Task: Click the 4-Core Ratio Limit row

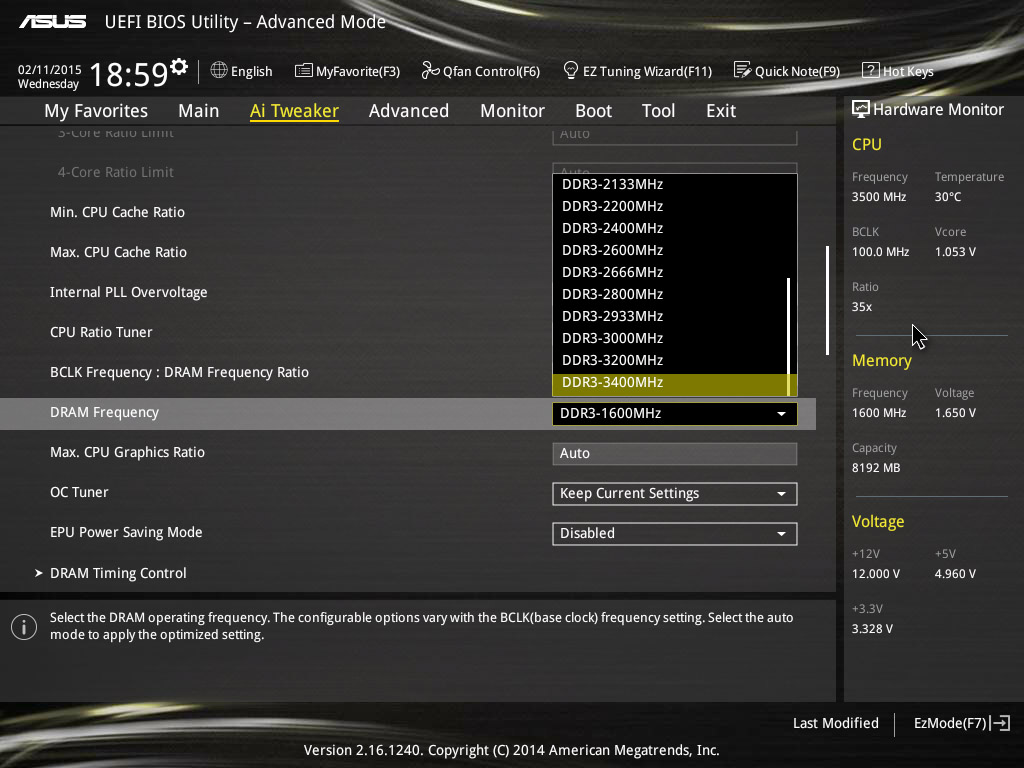Action: (116, 172)
